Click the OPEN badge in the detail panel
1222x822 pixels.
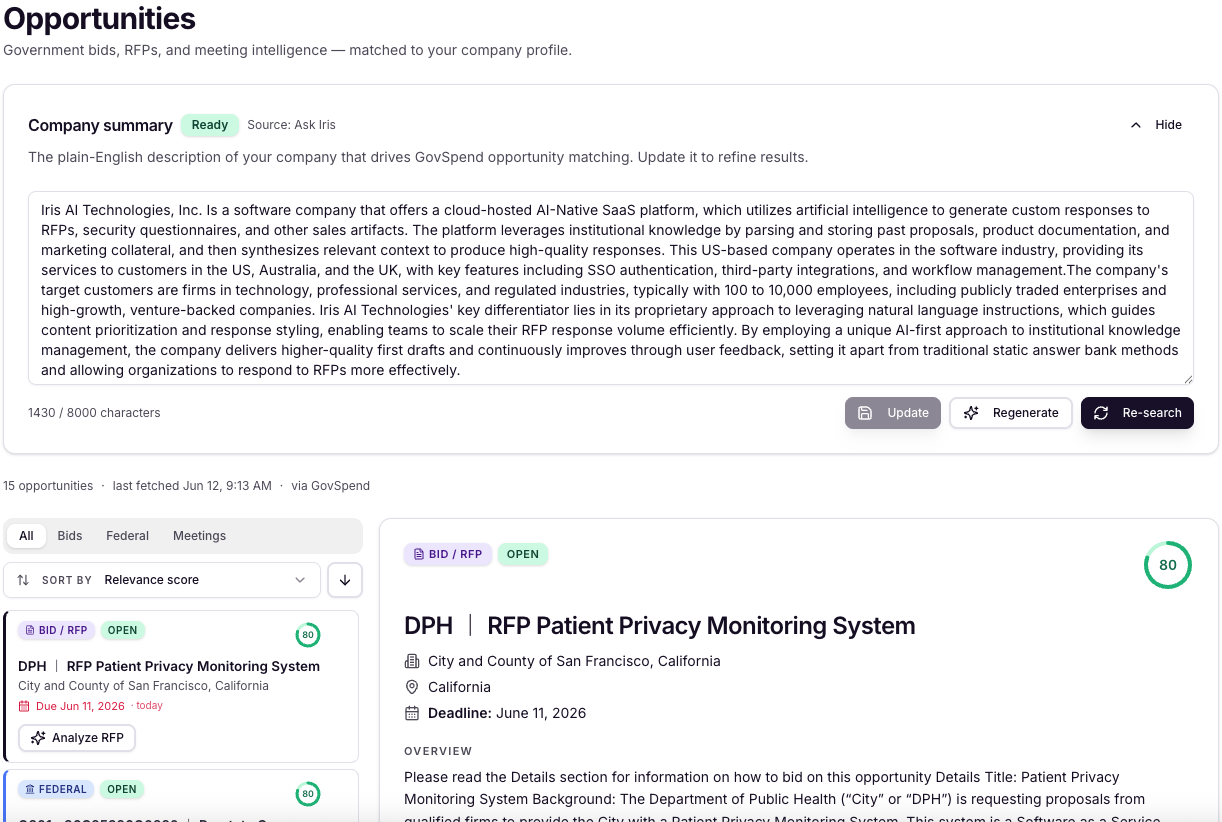click(523, 554)
